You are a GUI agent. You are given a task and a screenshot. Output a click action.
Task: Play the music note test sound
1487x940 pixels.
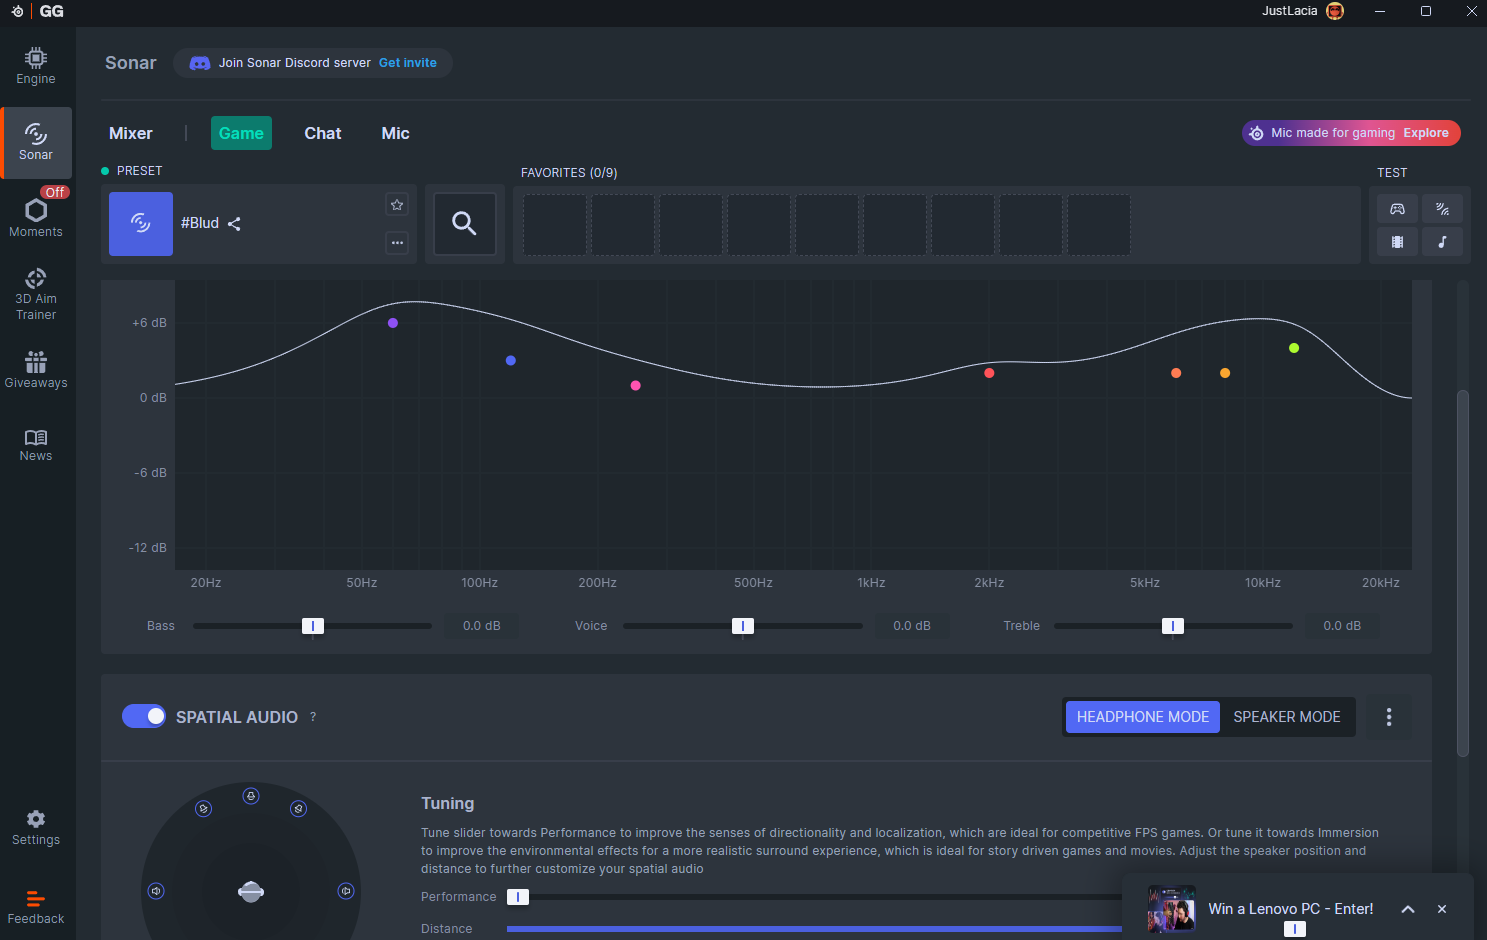[1442, 242]
